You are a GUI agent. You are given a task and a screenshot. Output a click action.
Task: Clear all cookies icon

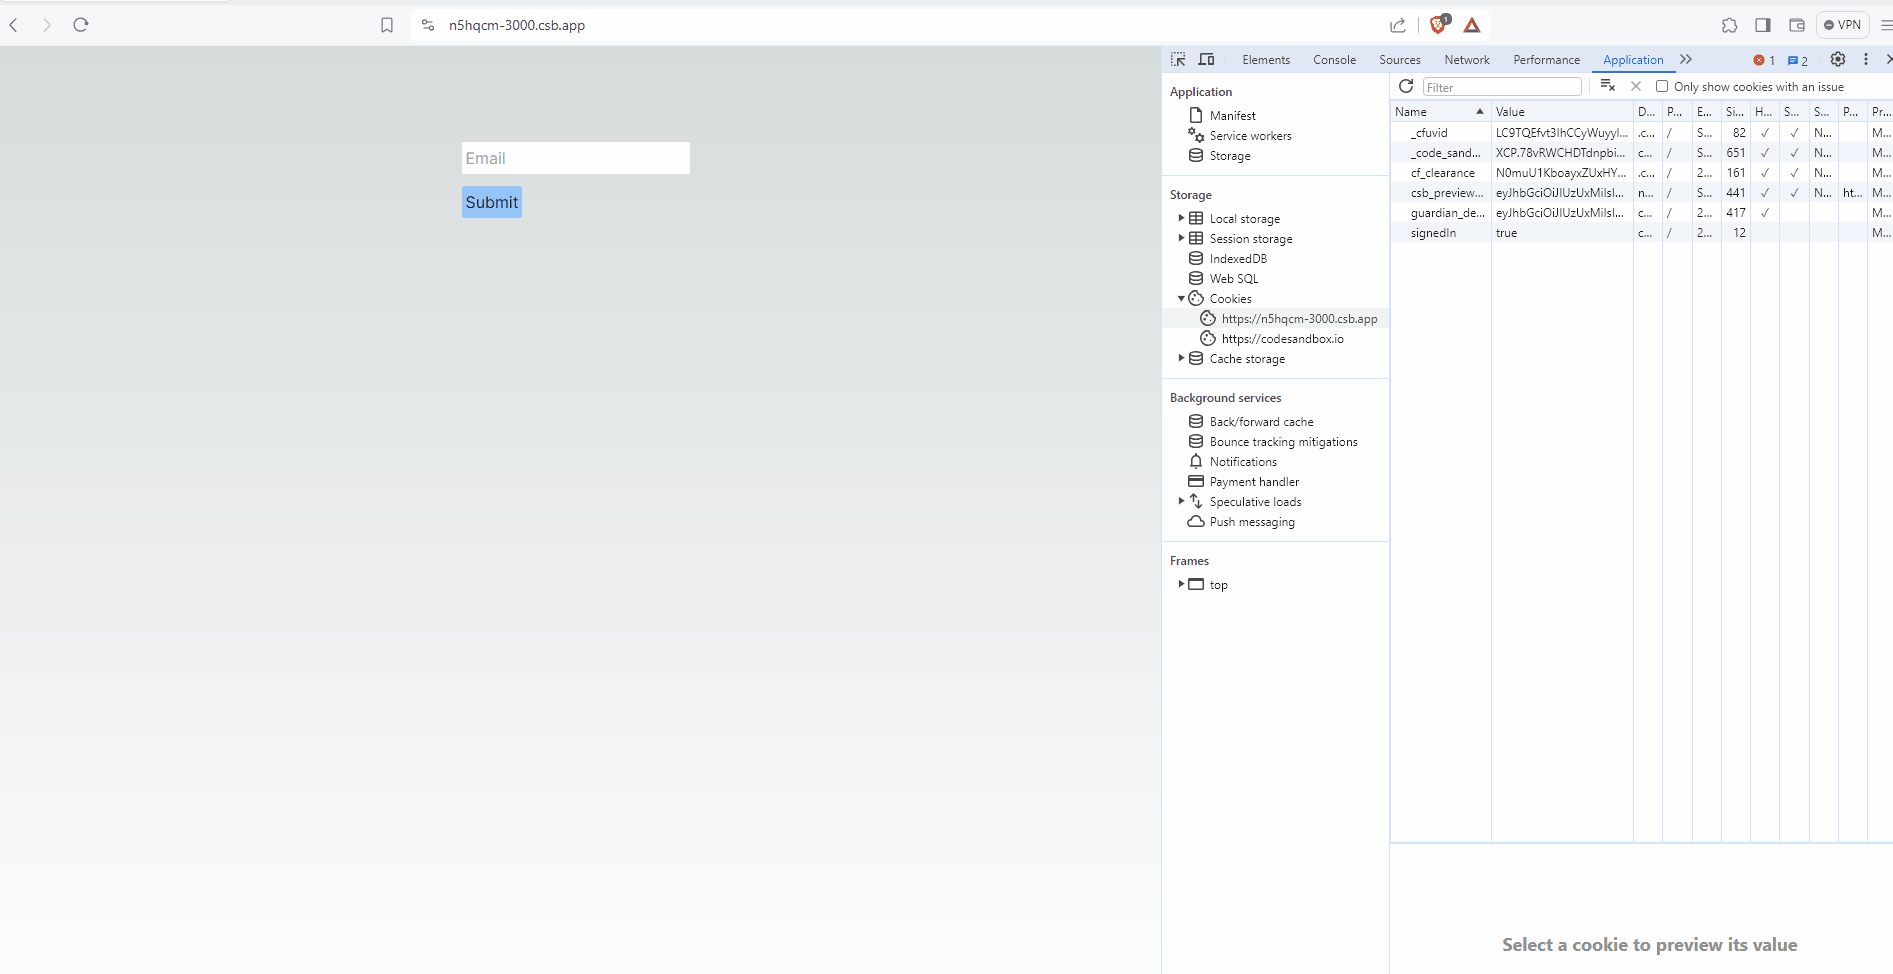coord(1607,87)
